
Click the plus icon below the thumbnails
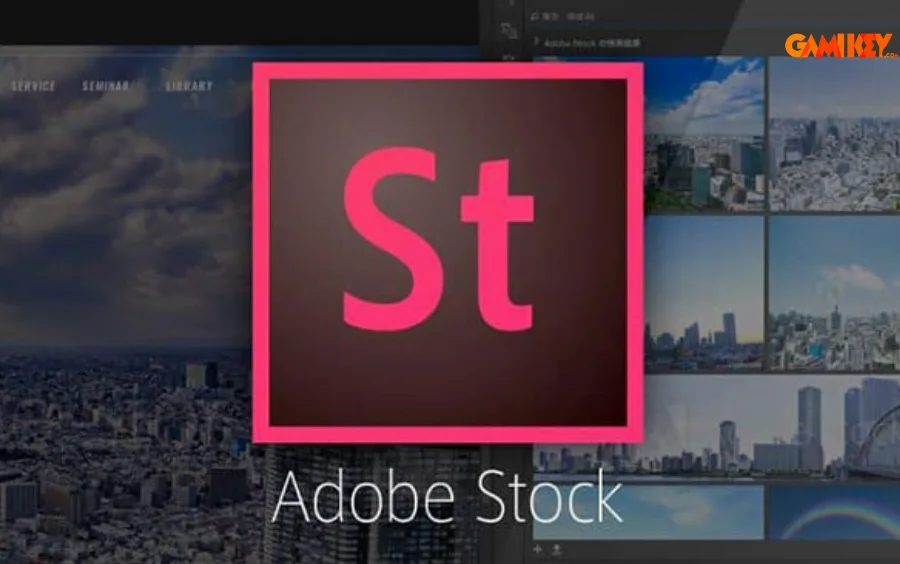(x=539, y=549)
